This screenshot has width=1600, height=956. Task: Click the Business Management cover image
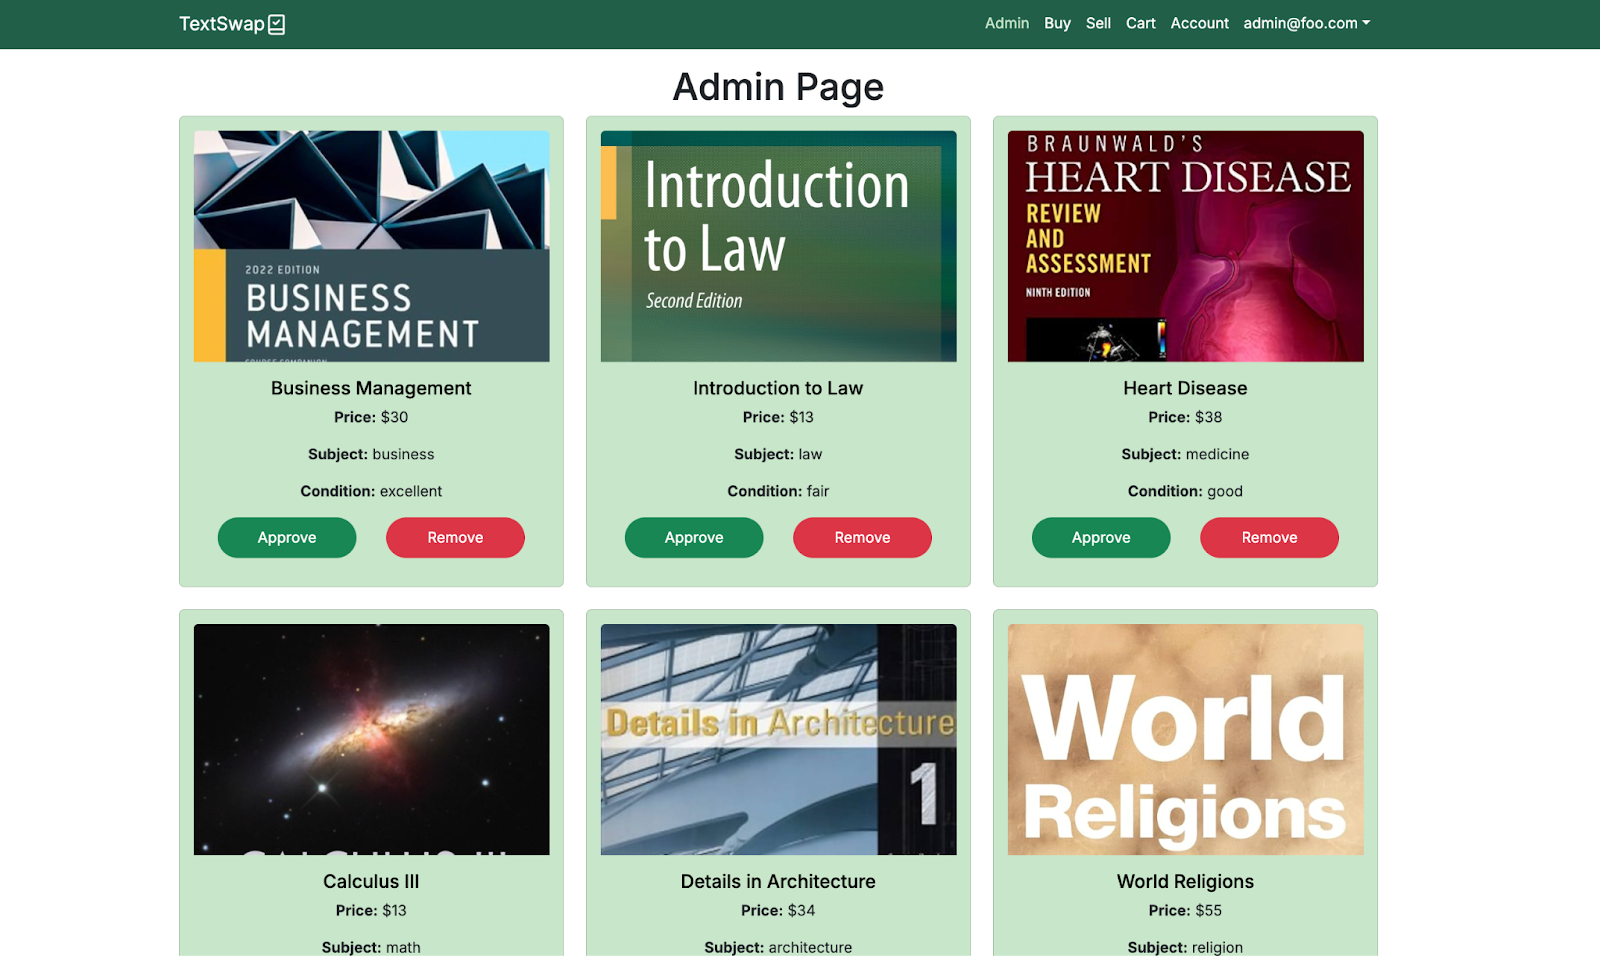(x=371, y=246)
